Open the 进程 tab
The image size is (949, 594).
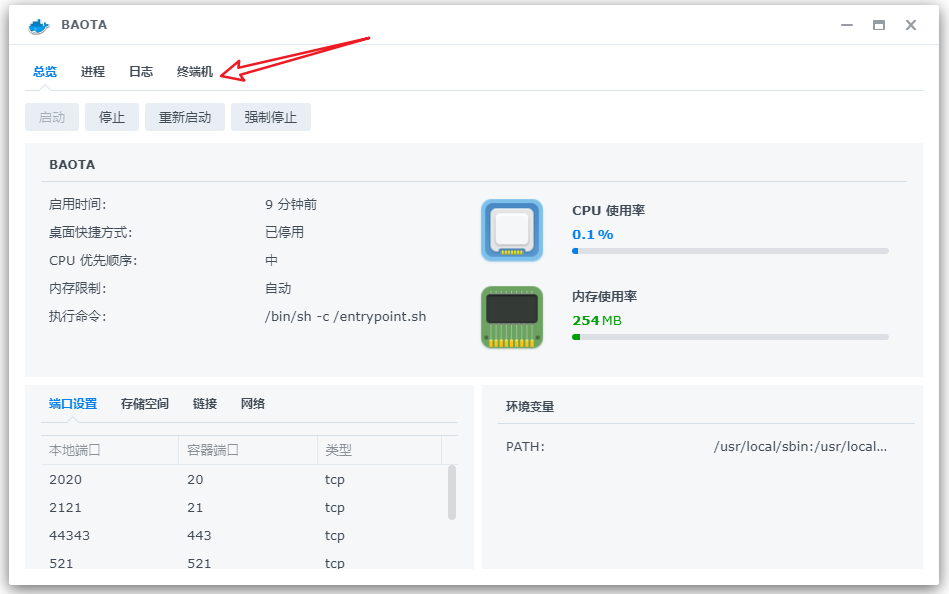coord(92,71)
